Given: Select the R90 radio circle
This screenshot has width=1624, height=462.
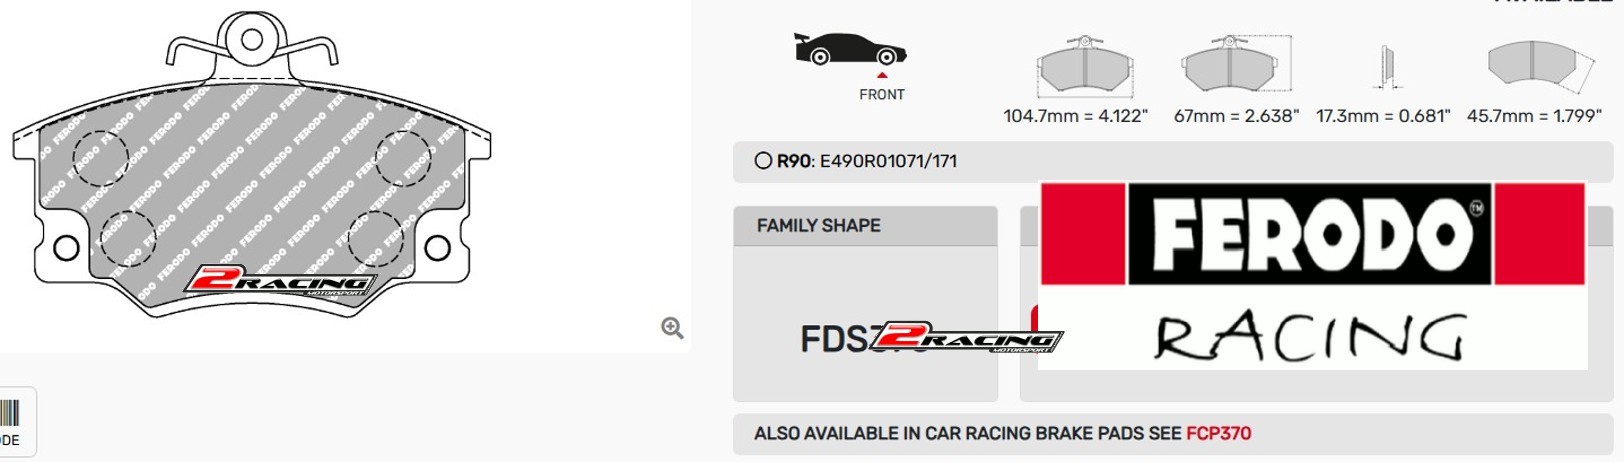Looking at the screenshot, I should click(x=763, y=161).
